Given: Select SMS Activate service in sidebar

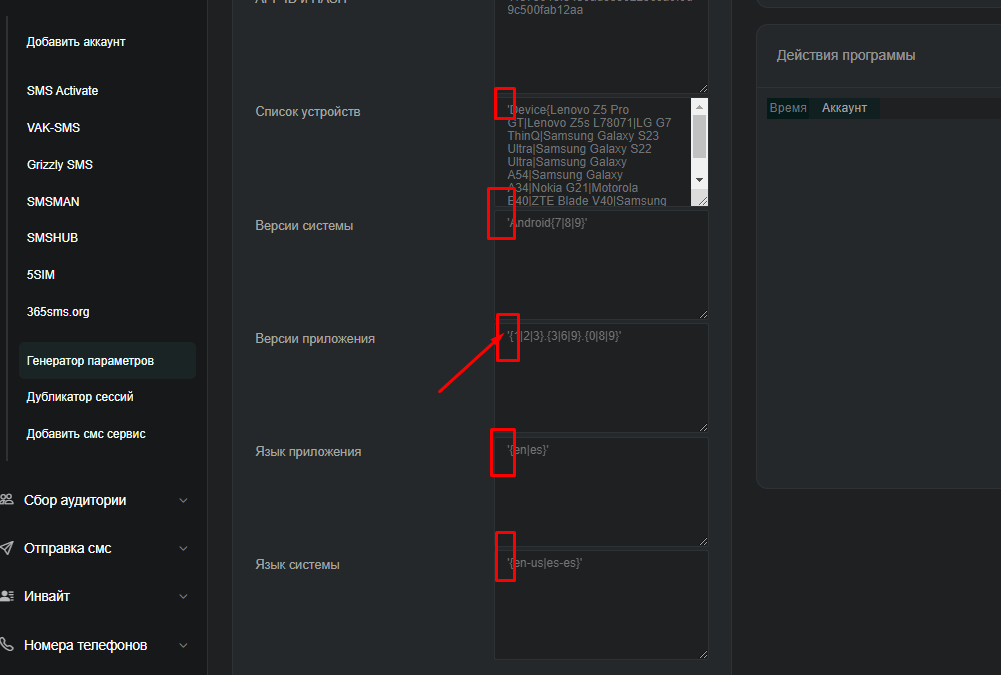Looking at the screenshot, I should pyautogui.click(x=62, y=91).
